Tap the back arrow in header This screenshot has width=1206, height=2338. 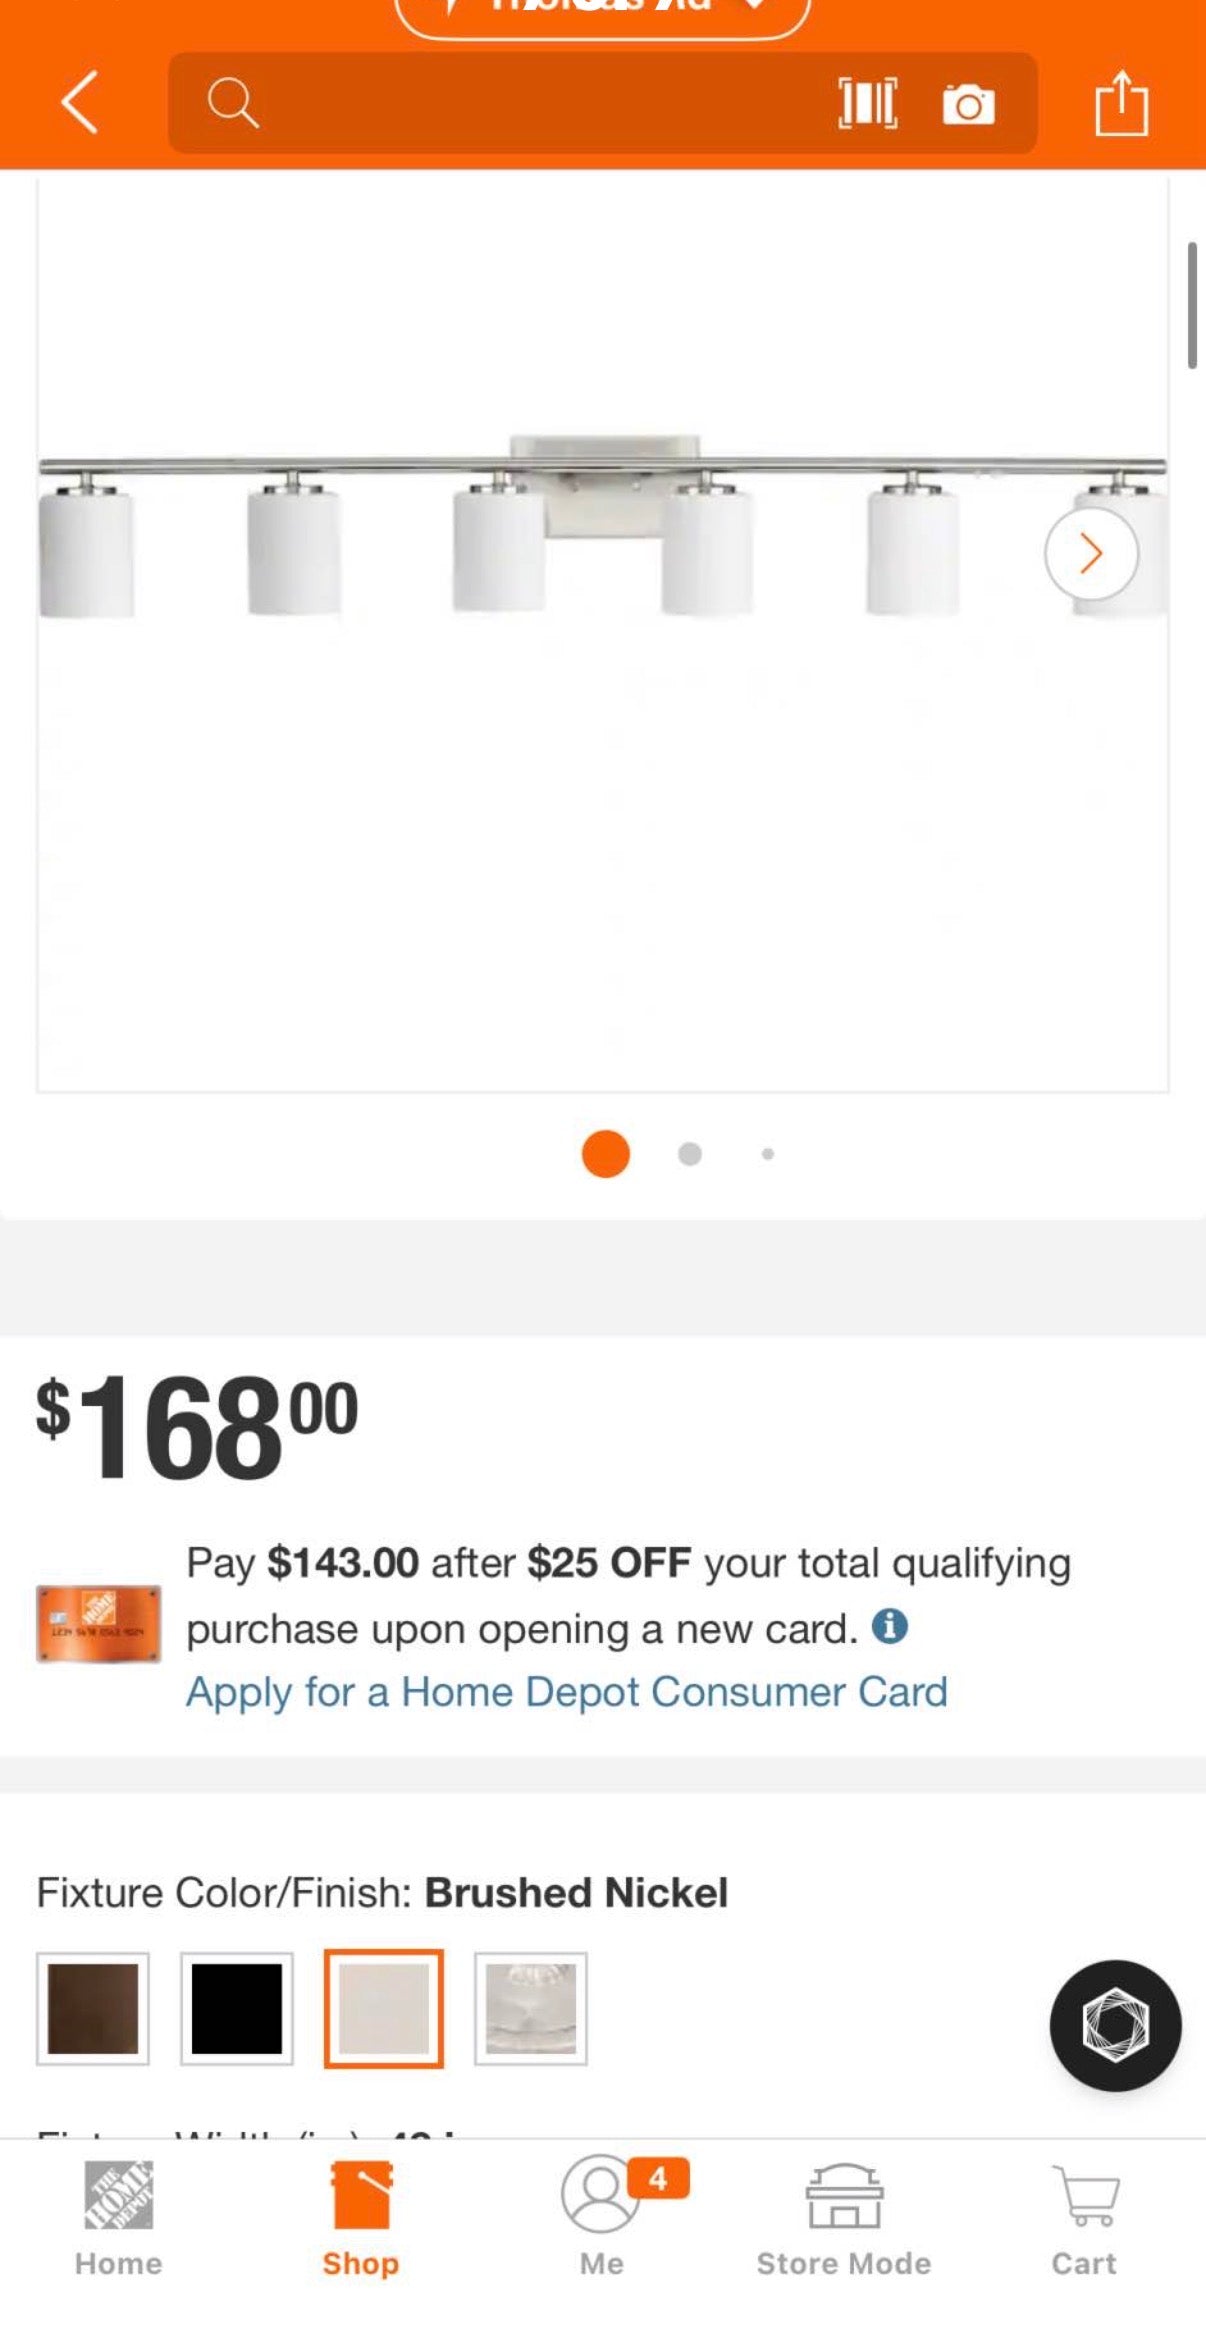click(x=80, y=102)
